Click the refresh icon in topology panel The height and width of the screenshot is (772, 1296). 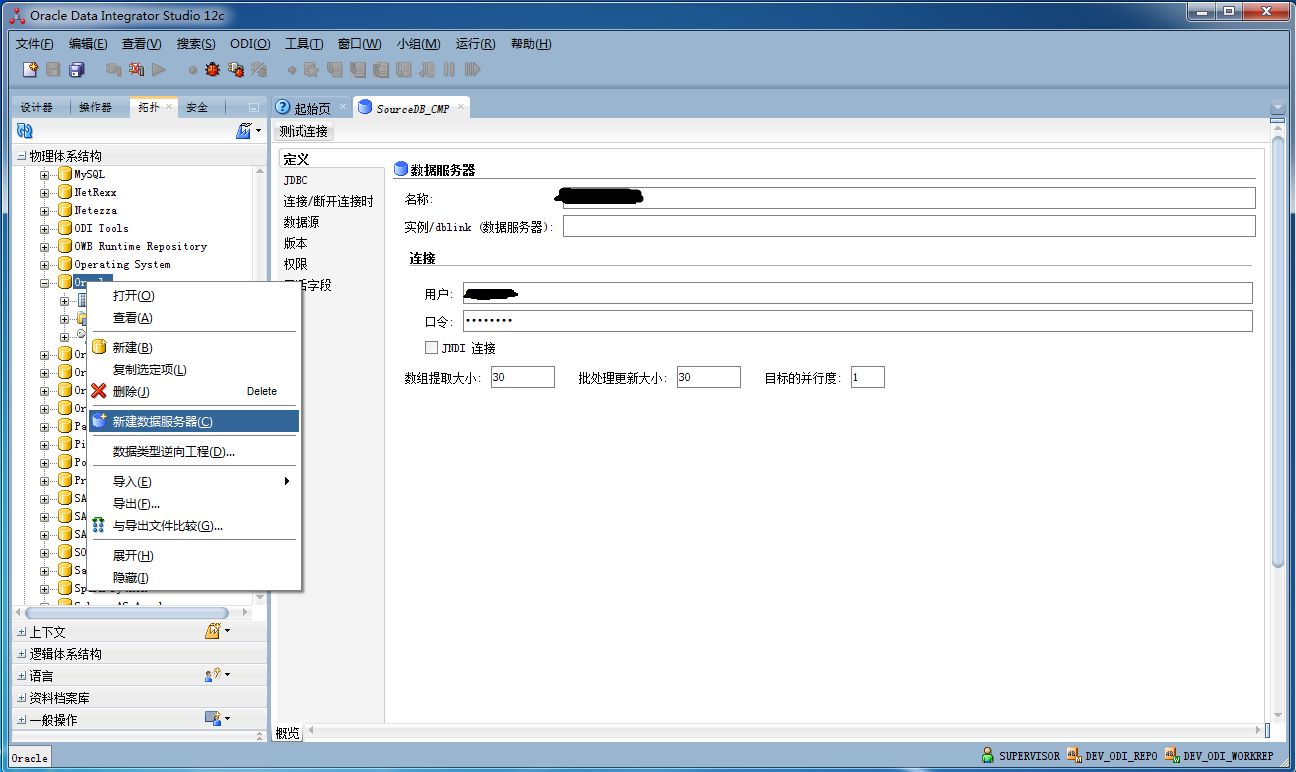[x=25, y=131]
